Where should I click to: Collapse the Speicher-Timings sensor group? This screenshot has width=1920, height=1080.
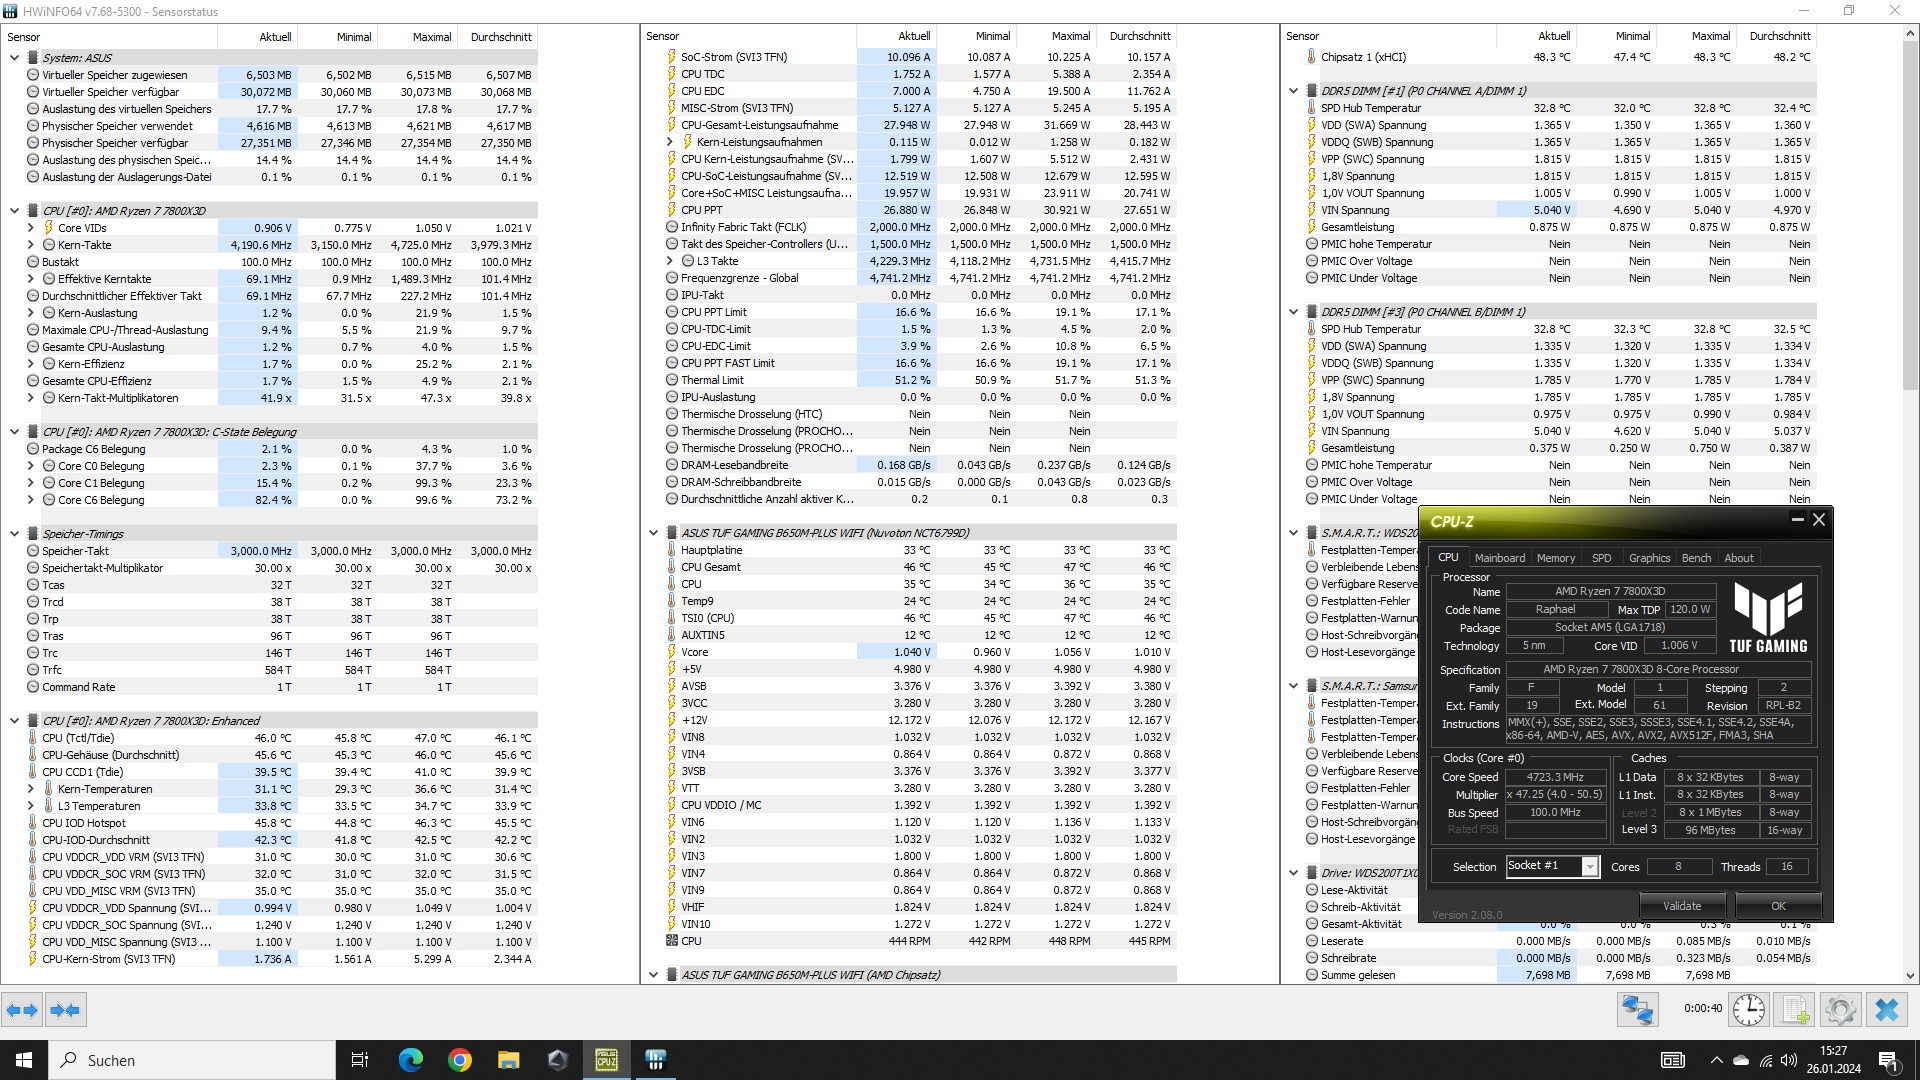[x=14, y=534]
